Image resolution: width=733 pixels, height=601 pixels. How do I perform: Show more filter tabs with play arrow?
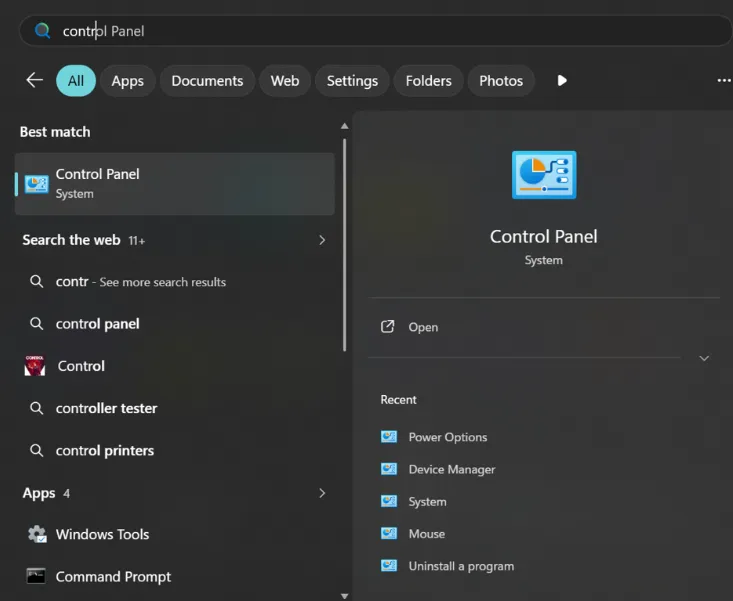coord(562,80)
